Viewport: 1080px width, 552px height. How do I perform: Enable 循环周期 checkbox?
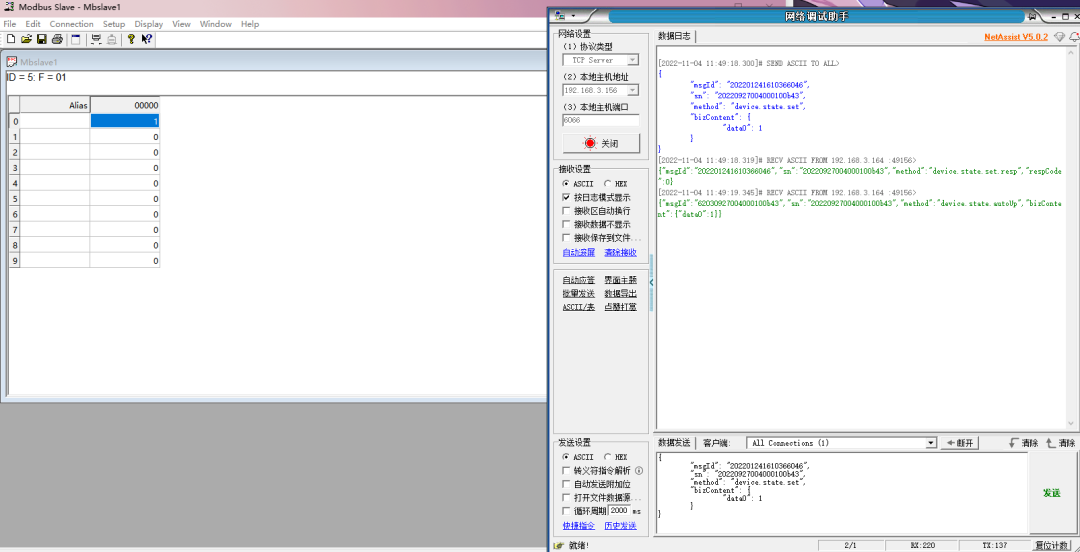[566, 511]
